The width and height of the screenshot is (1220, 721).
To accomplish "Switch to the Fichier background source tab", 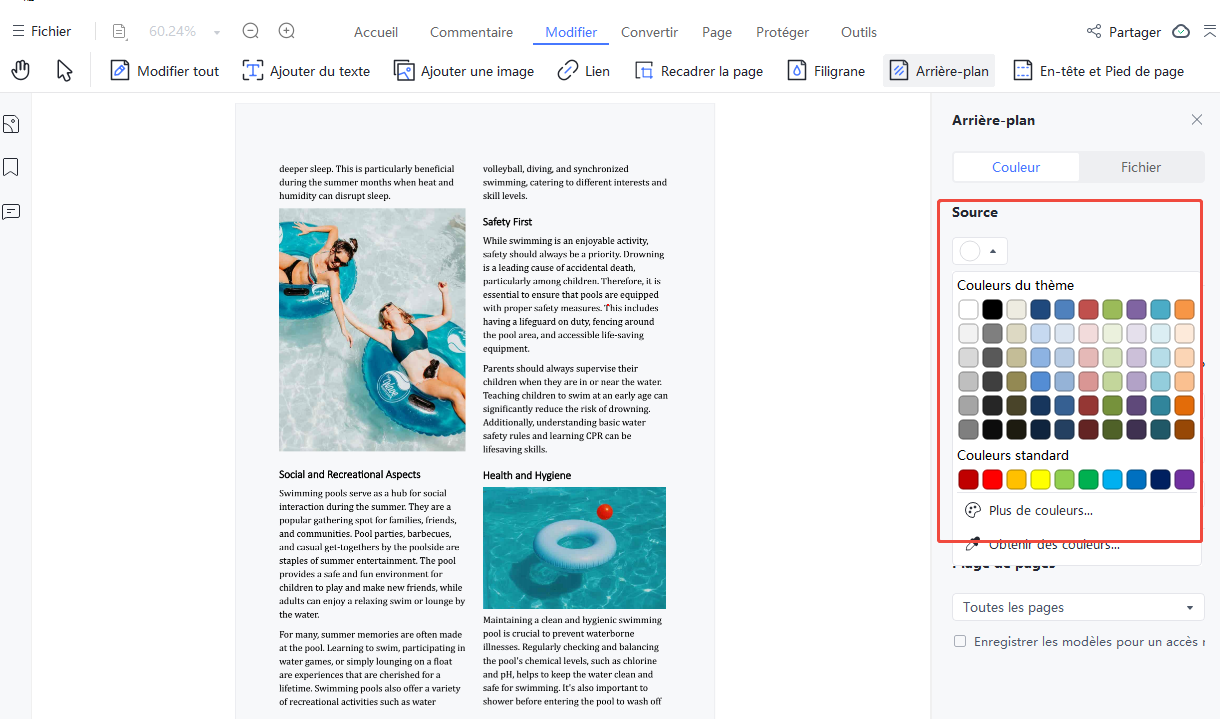I will [x=1141, y=167].
